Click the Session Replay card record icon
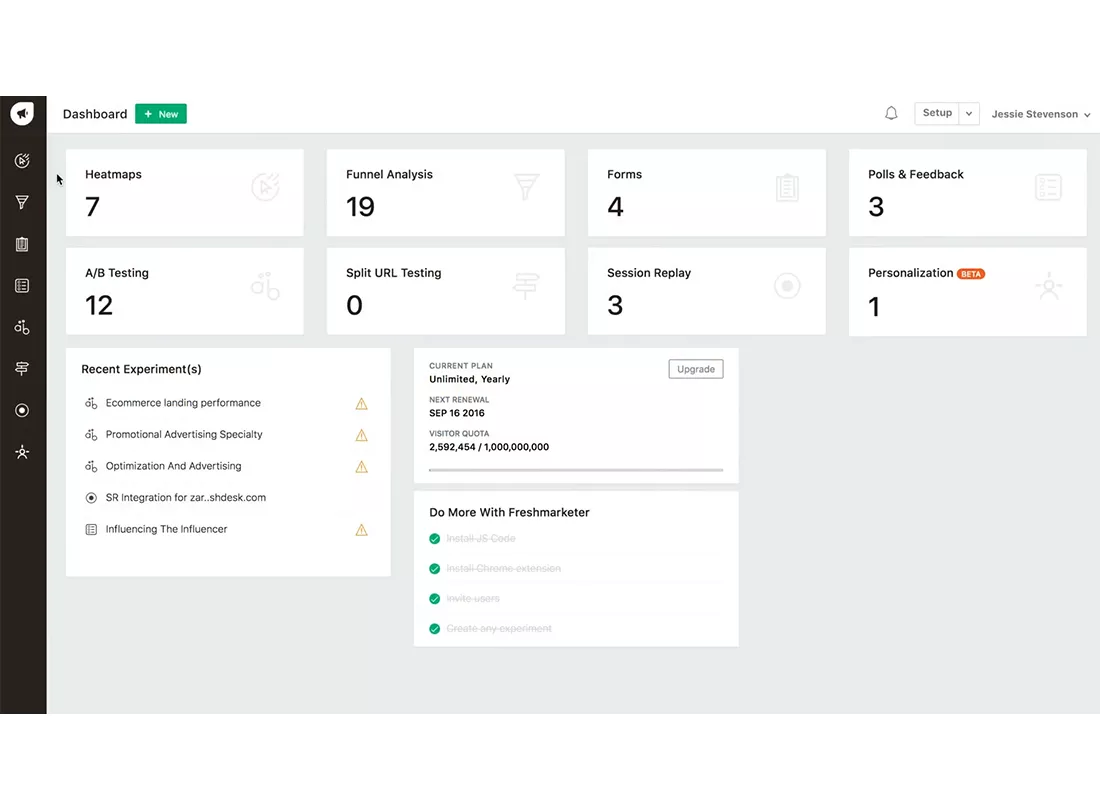This screenshot has height=810, width=1100. tap(787, 285)
